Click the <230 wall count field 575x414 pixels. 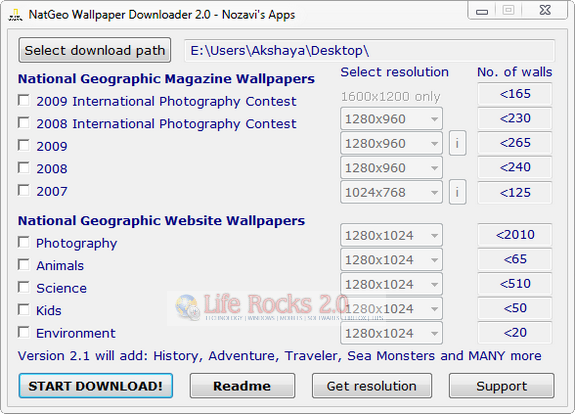pos(515,118)
